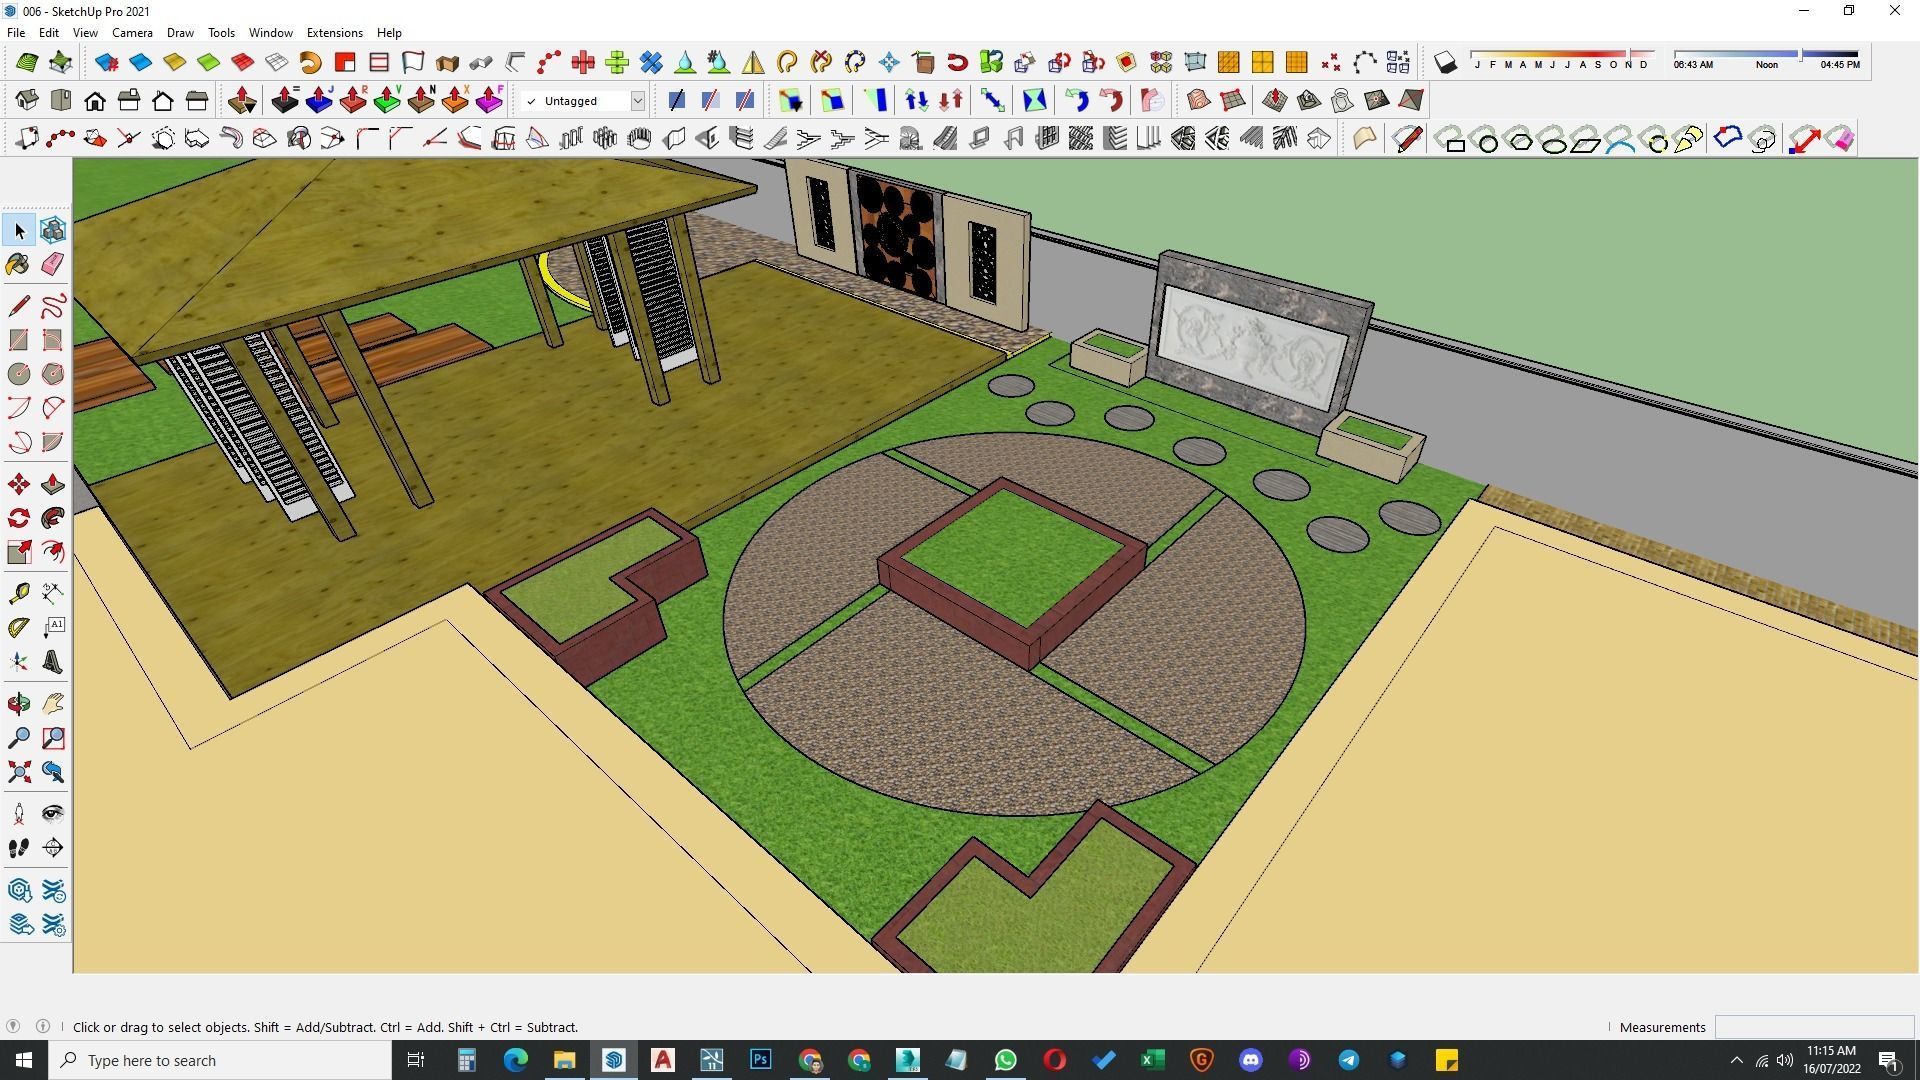This screenshot has width=1920, height=1080.
Task: Expand the Untagged tag dropdown
Action: (x=637, y=101)
